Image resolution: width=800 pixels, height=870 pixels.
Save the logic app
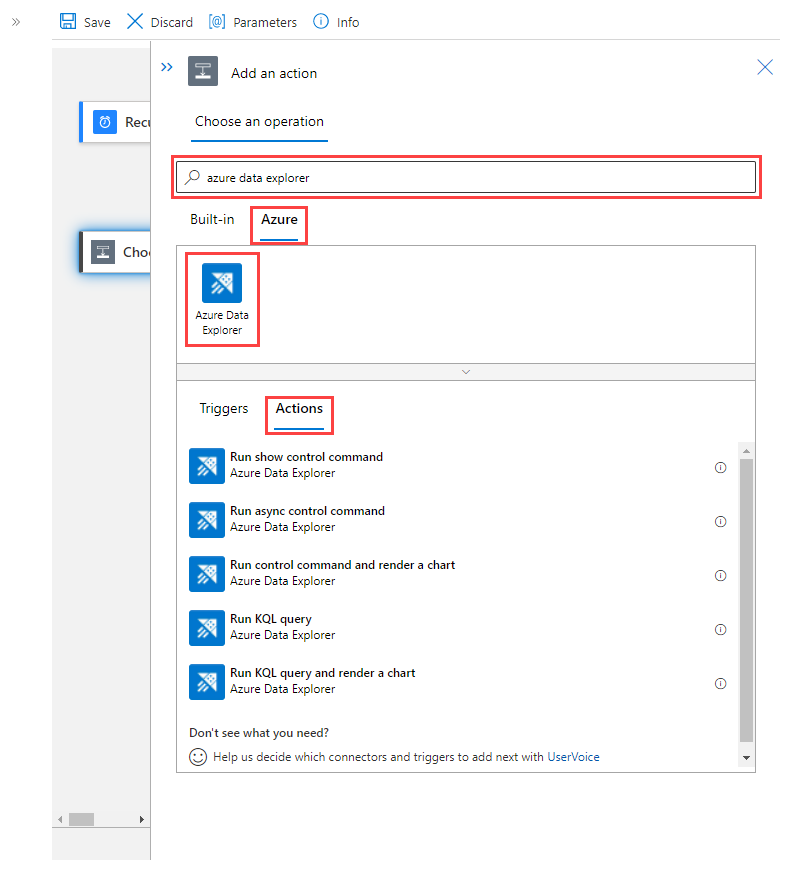(84, 21)
